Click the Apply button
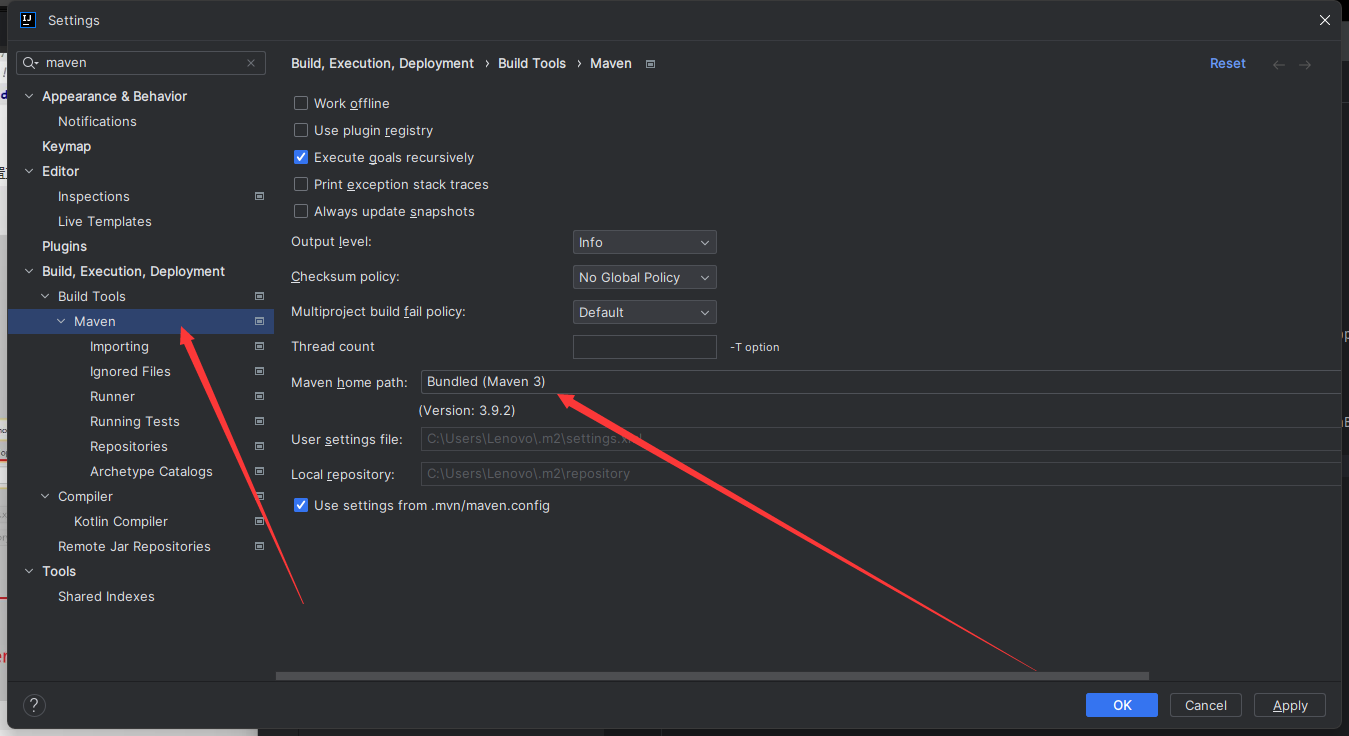 1290,705
